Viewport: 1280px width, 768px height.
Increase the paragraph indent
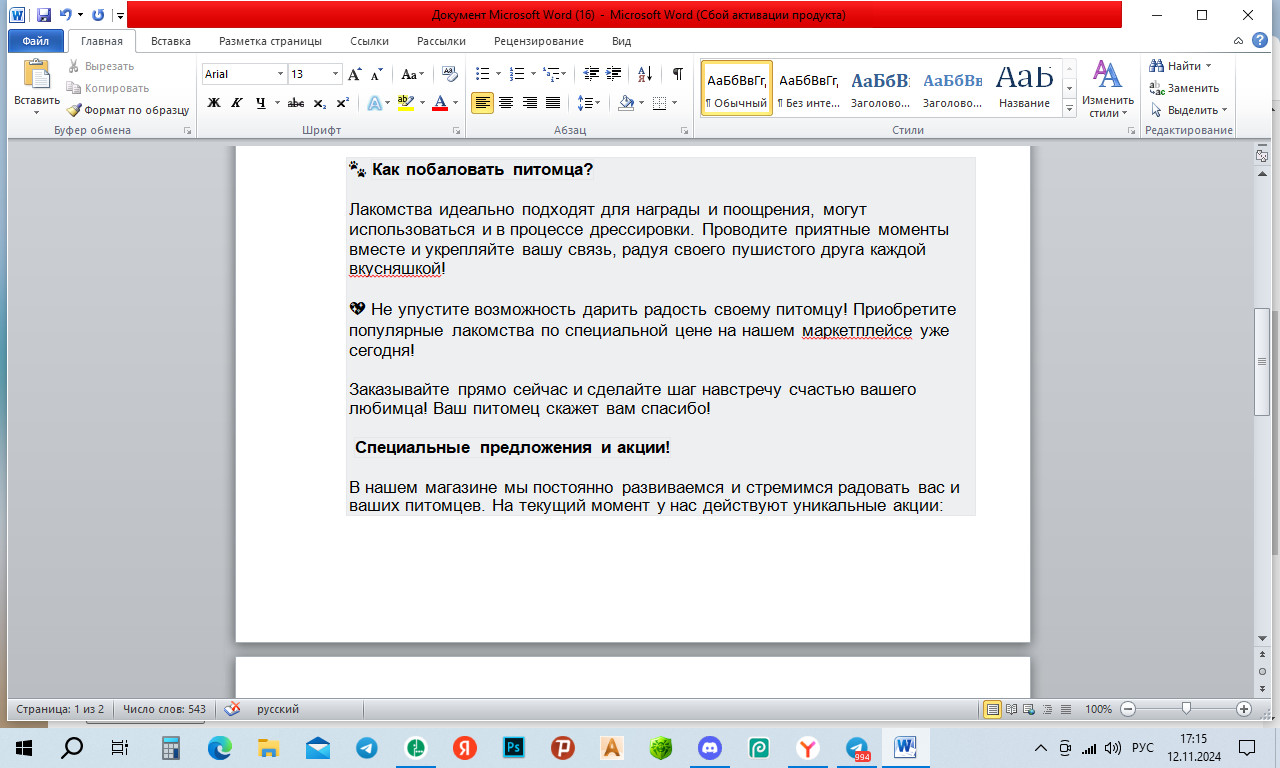click(612, 74)
